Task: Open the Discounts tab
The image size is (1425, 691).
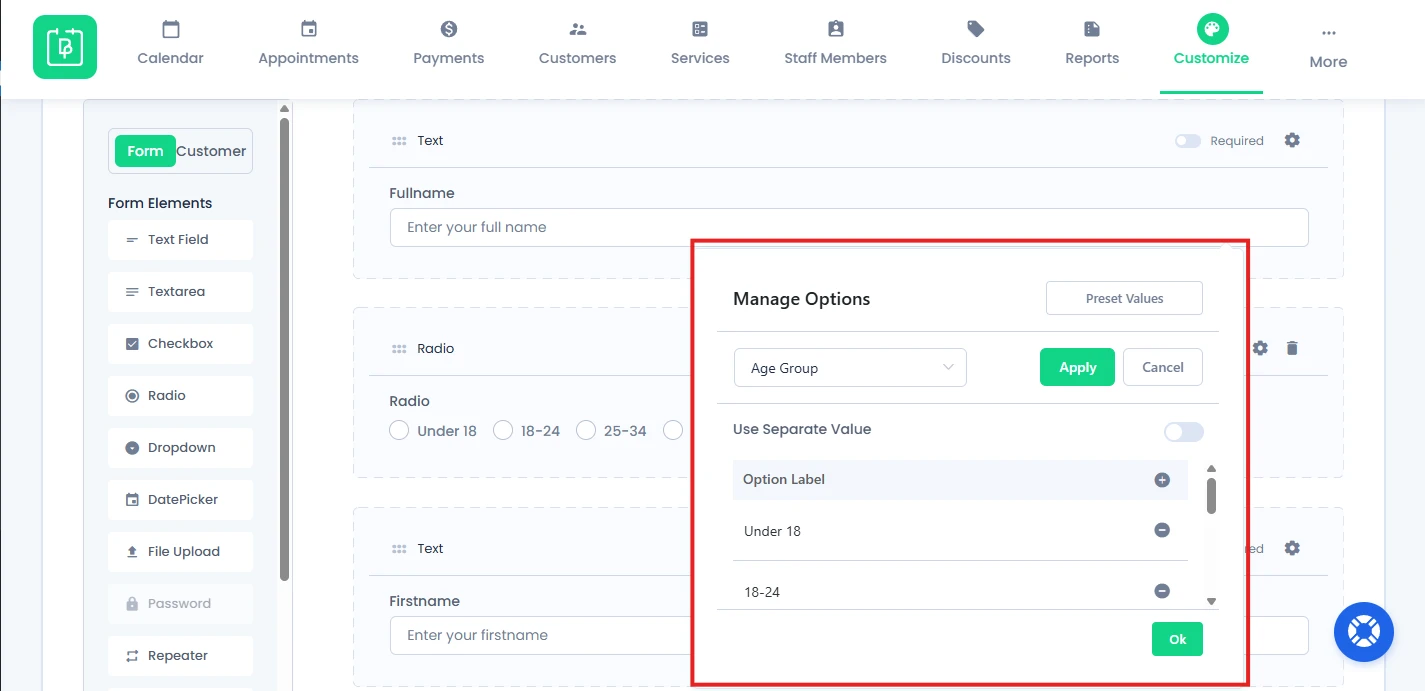Action: 976,44
